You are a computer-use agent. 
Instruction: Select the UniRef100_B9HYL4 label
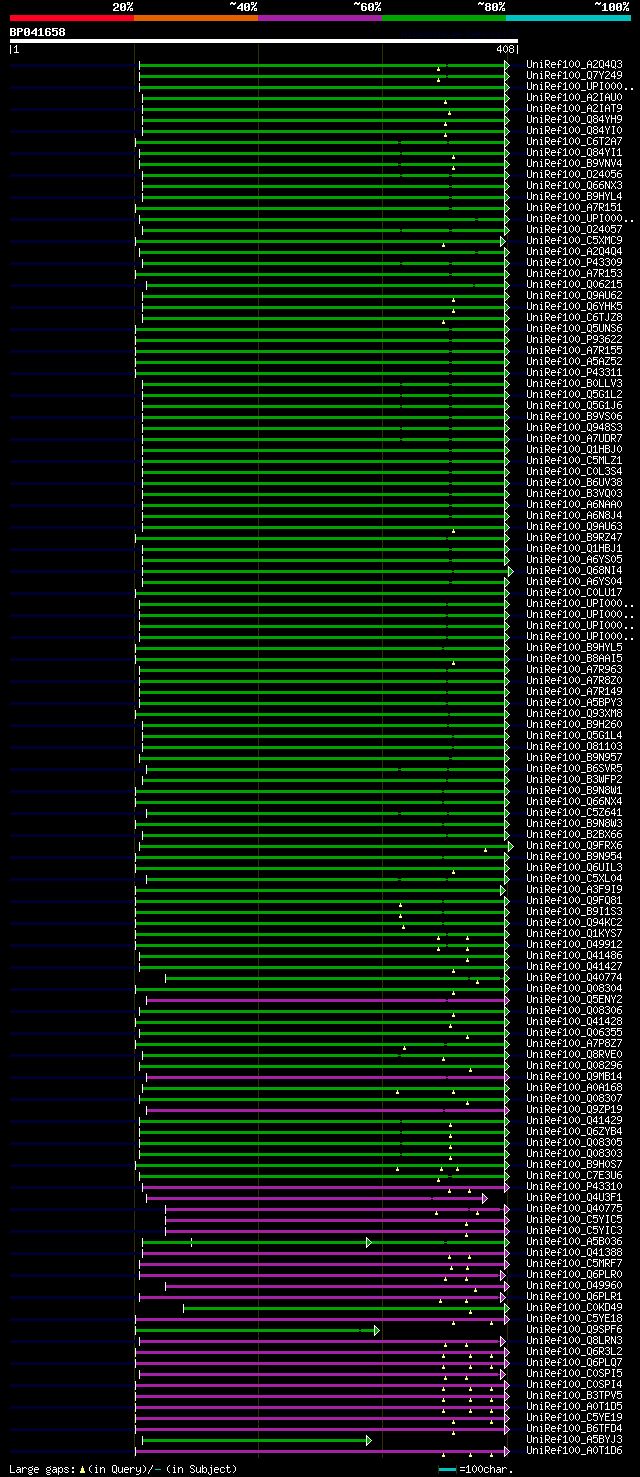coord(574,196)
